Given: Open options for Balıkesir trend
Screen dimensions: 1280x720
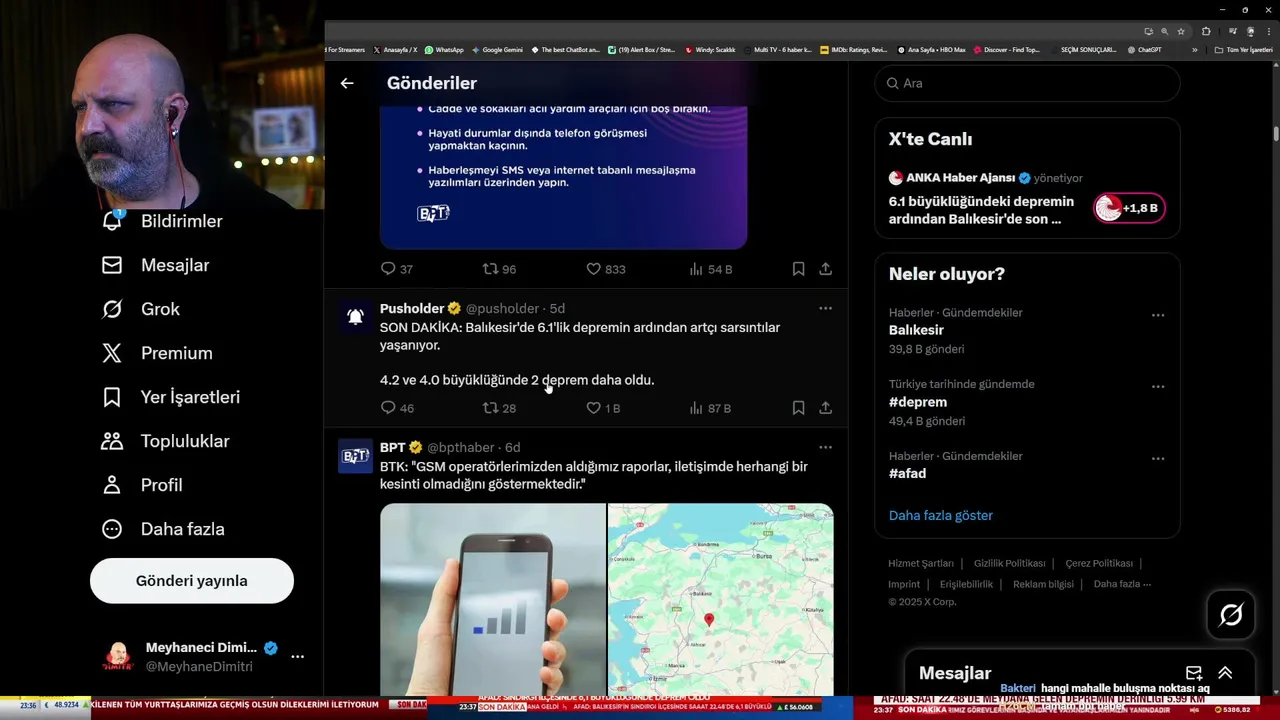Looking at the screenshot, I should pos(1158,315).
